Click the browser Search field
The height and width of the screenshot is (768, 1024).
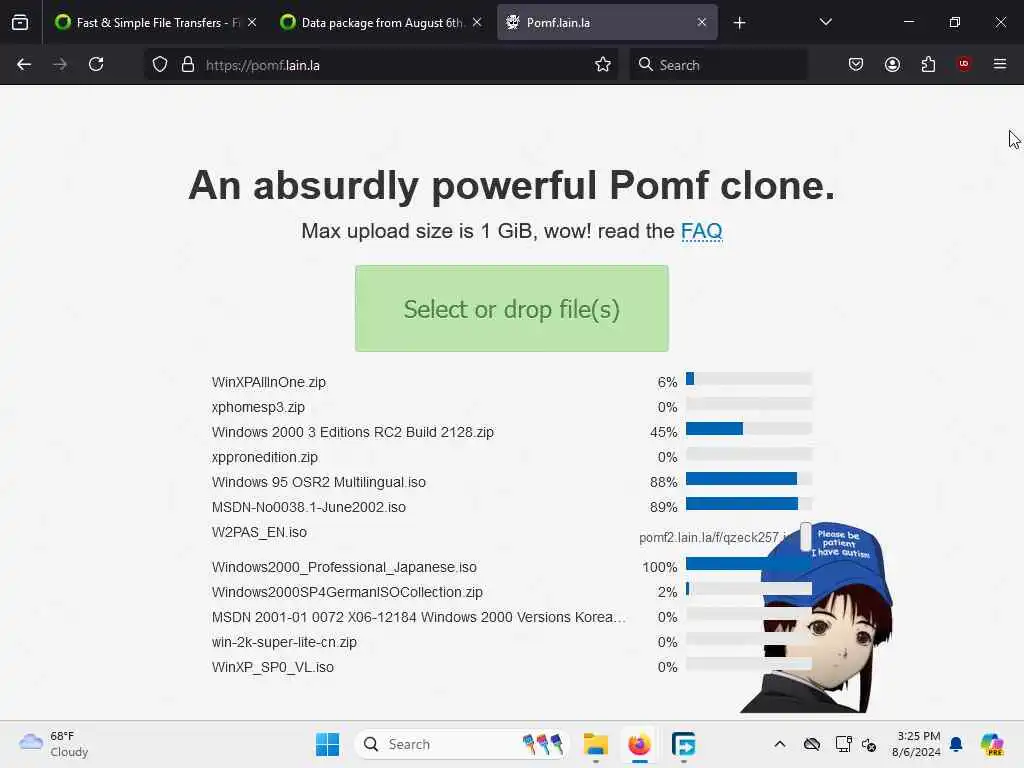pos(718,65)
